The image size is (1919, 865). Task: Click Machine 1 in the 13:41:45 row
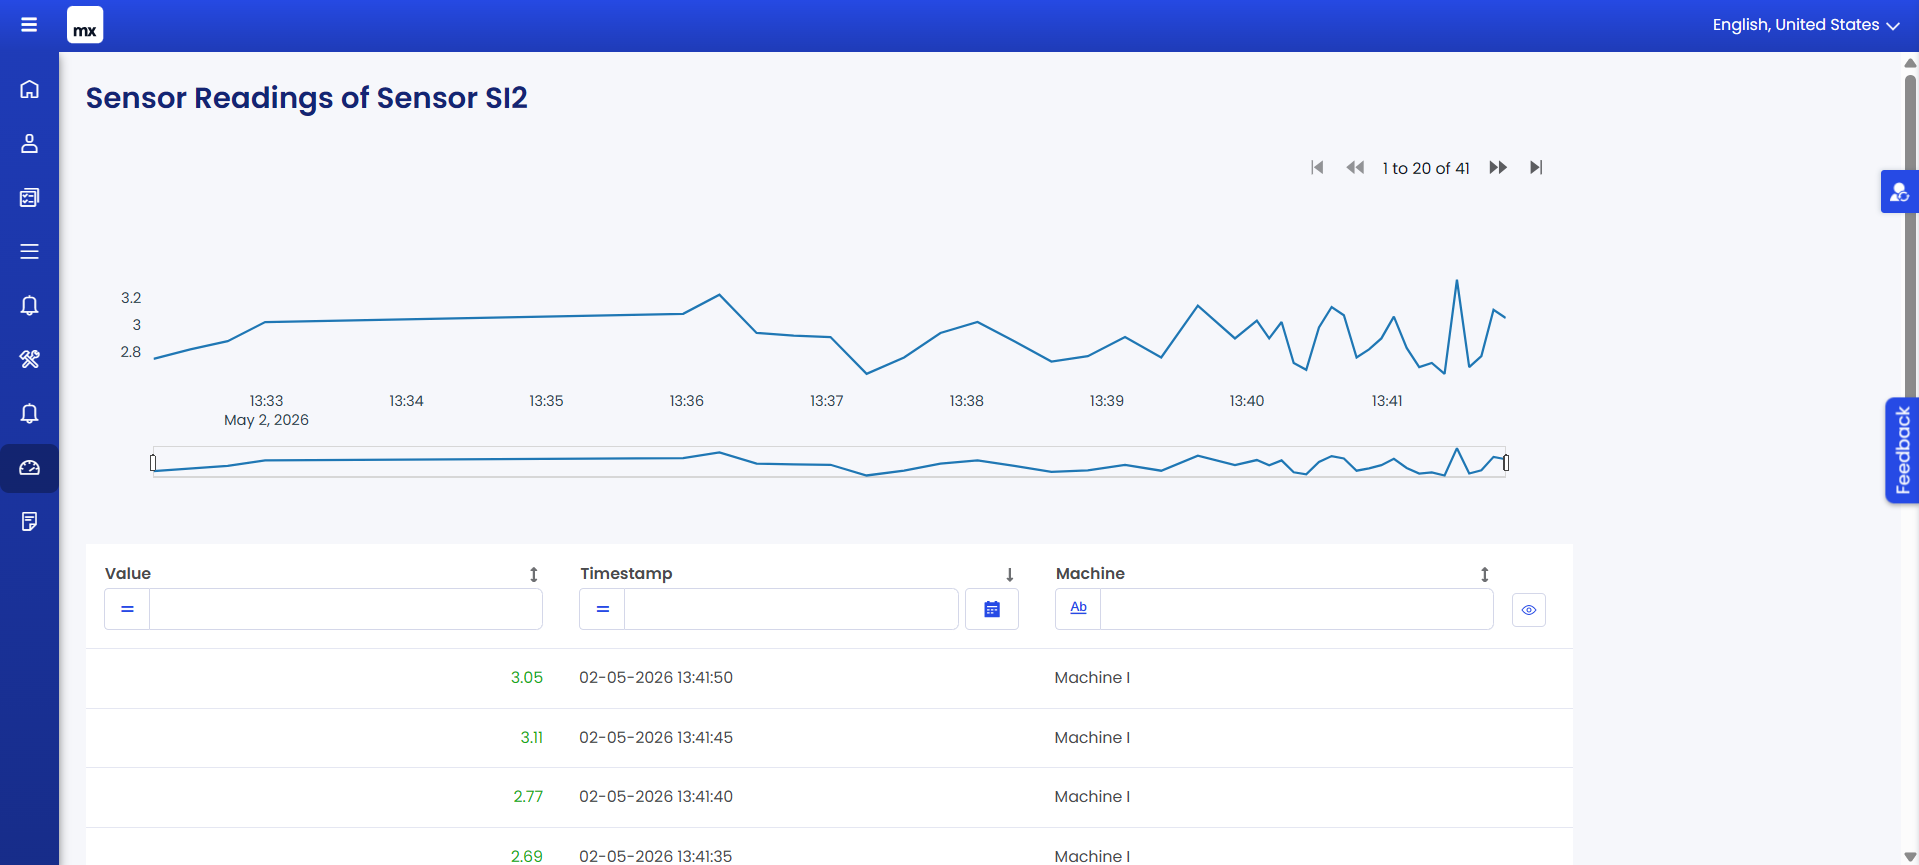click(1092, 737)
